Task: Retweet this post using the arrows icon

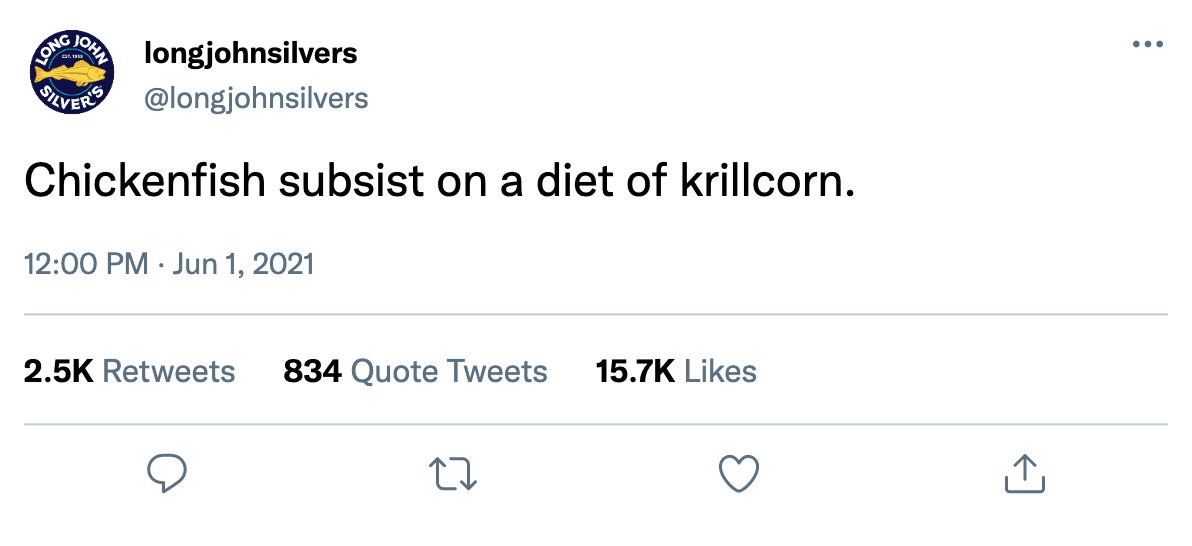Action: [x=453, y=473]
